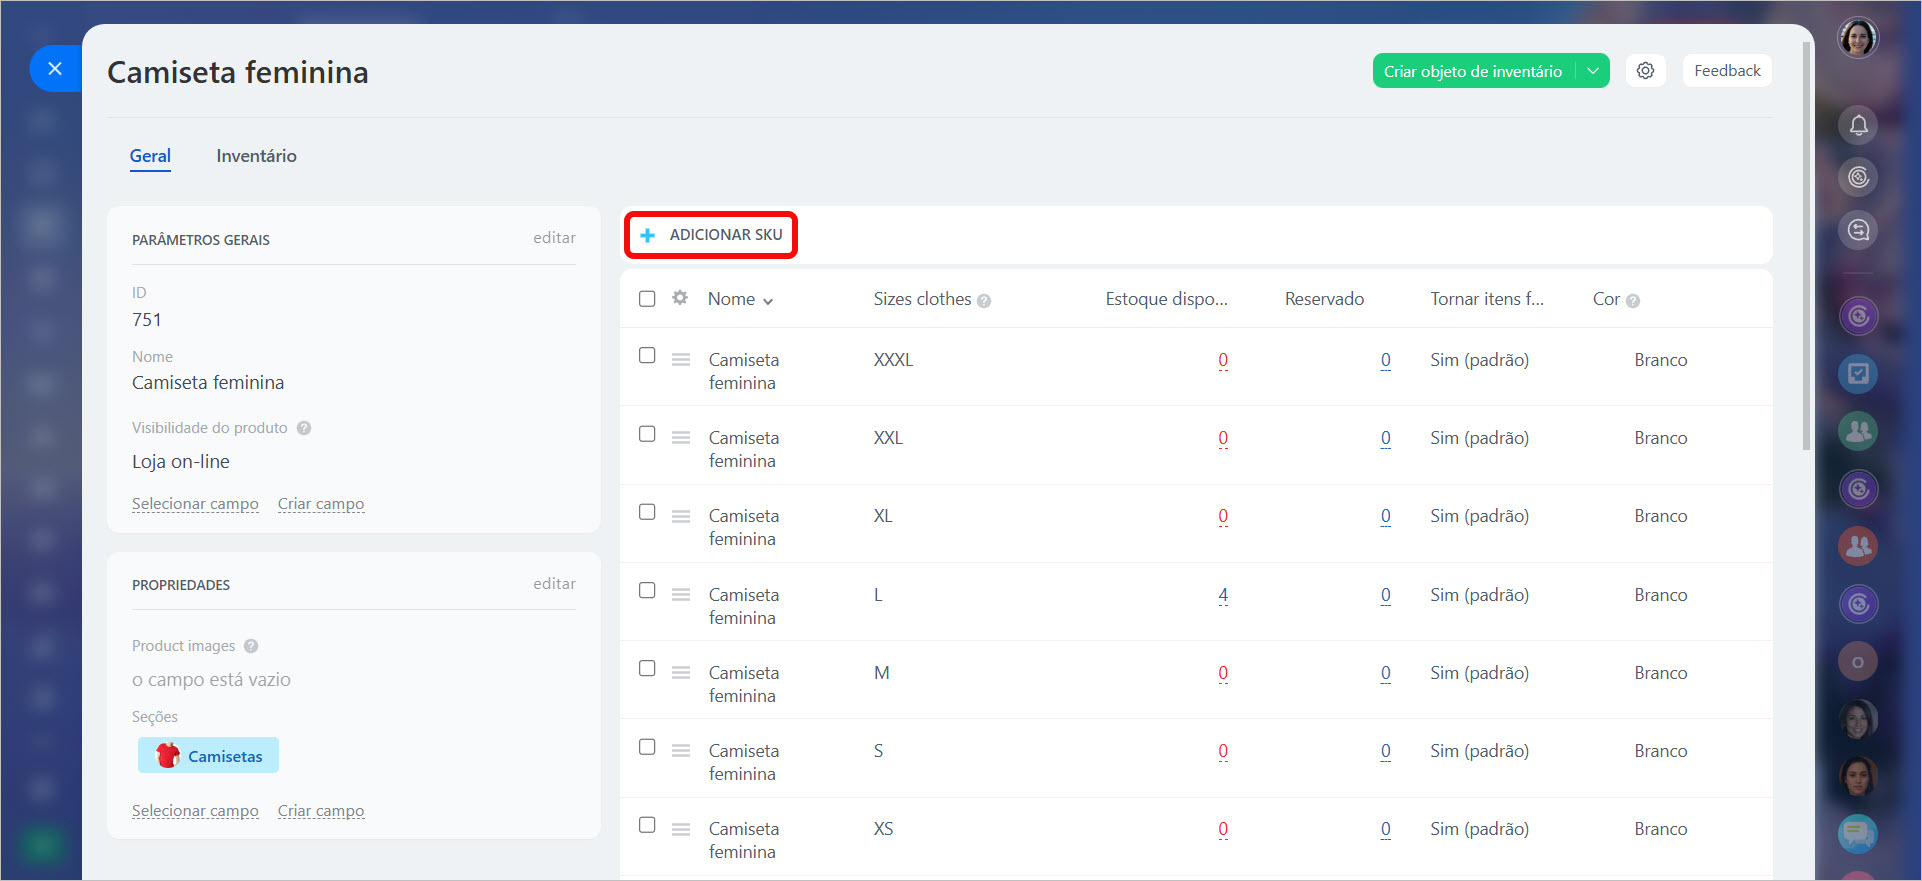Click the user profile avatar at top right
Screen dimensions: 1922x881
1858,38
